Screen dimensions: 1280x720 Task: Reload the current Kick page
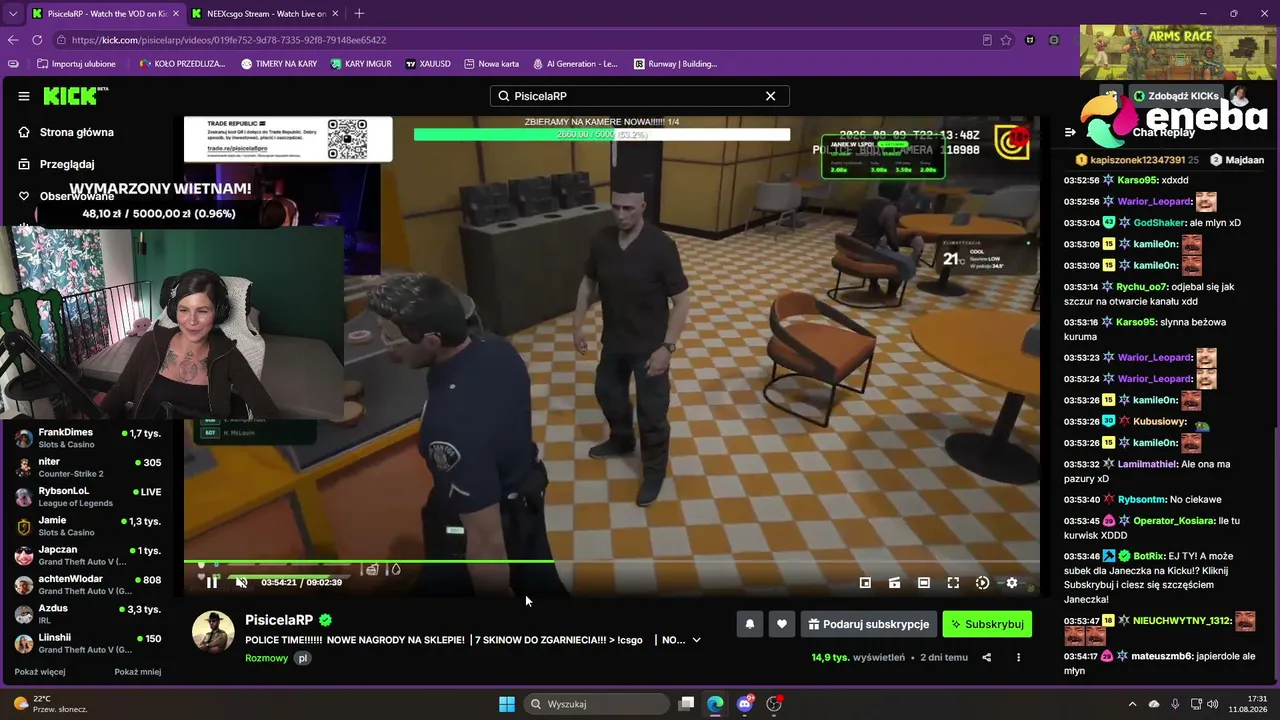click(x=37, y=40)
